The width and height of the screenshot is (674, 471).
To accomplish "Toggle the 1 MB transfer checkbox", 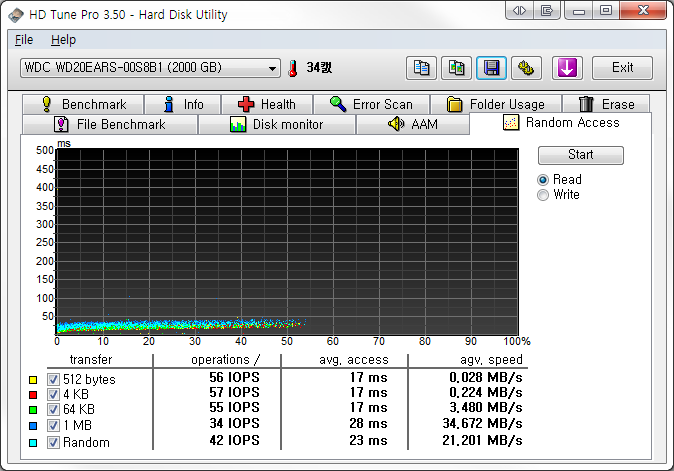I will point(53,425).
